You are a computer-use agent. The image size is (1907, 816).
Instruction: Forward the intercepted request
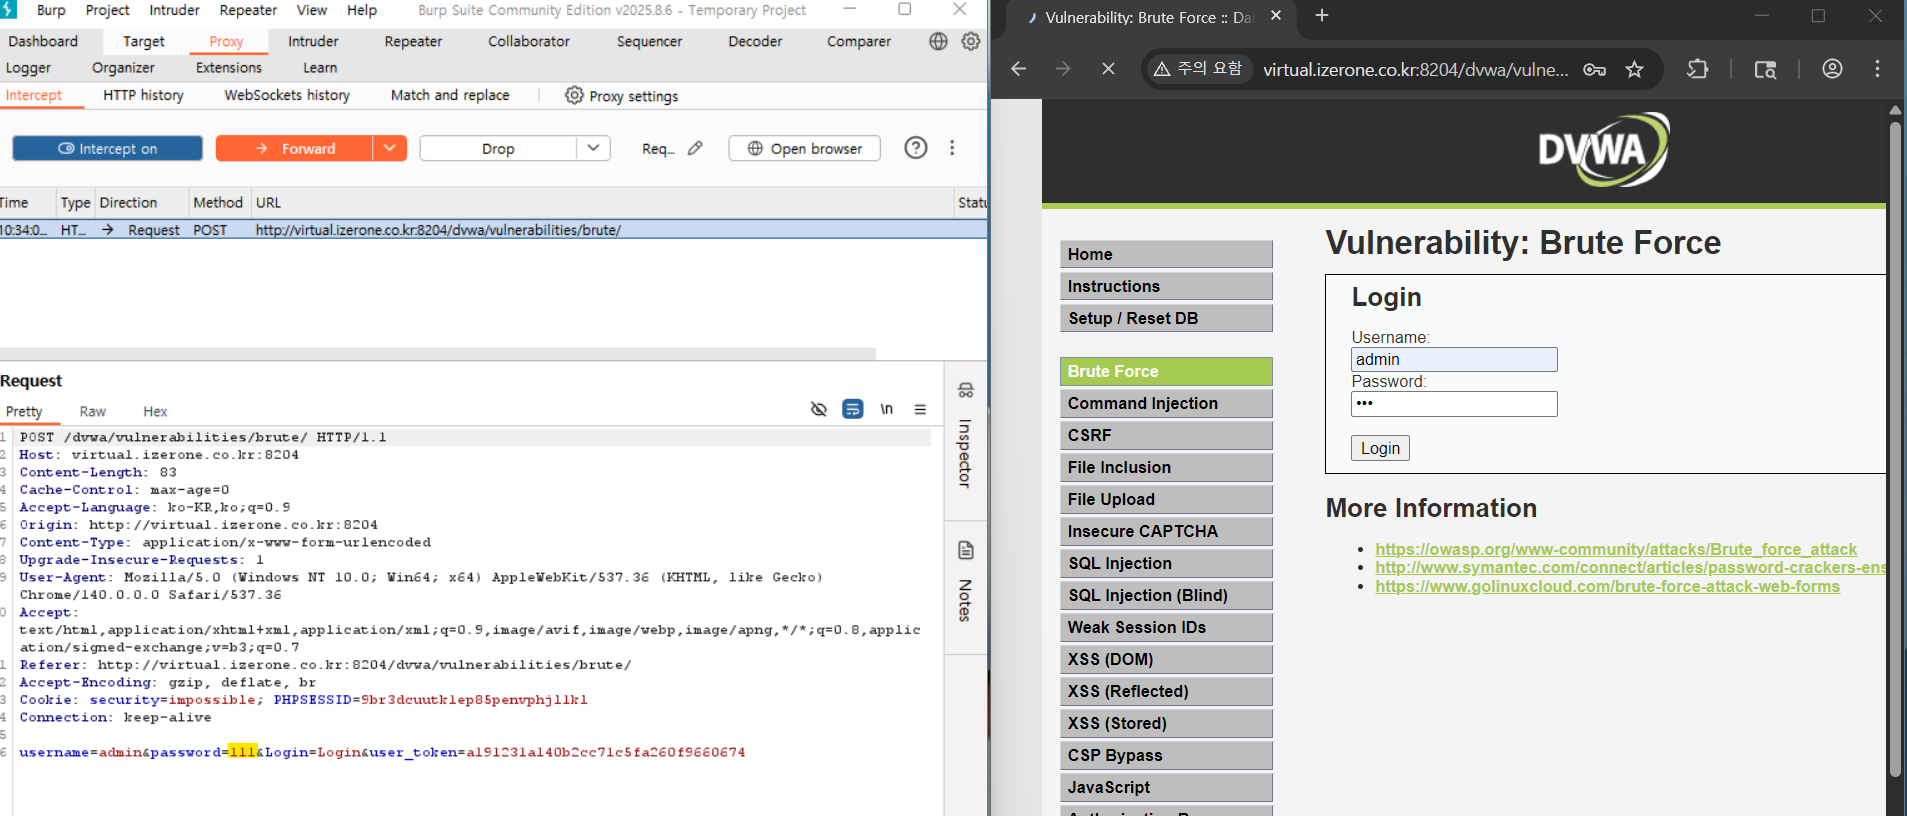pos(295,148)
